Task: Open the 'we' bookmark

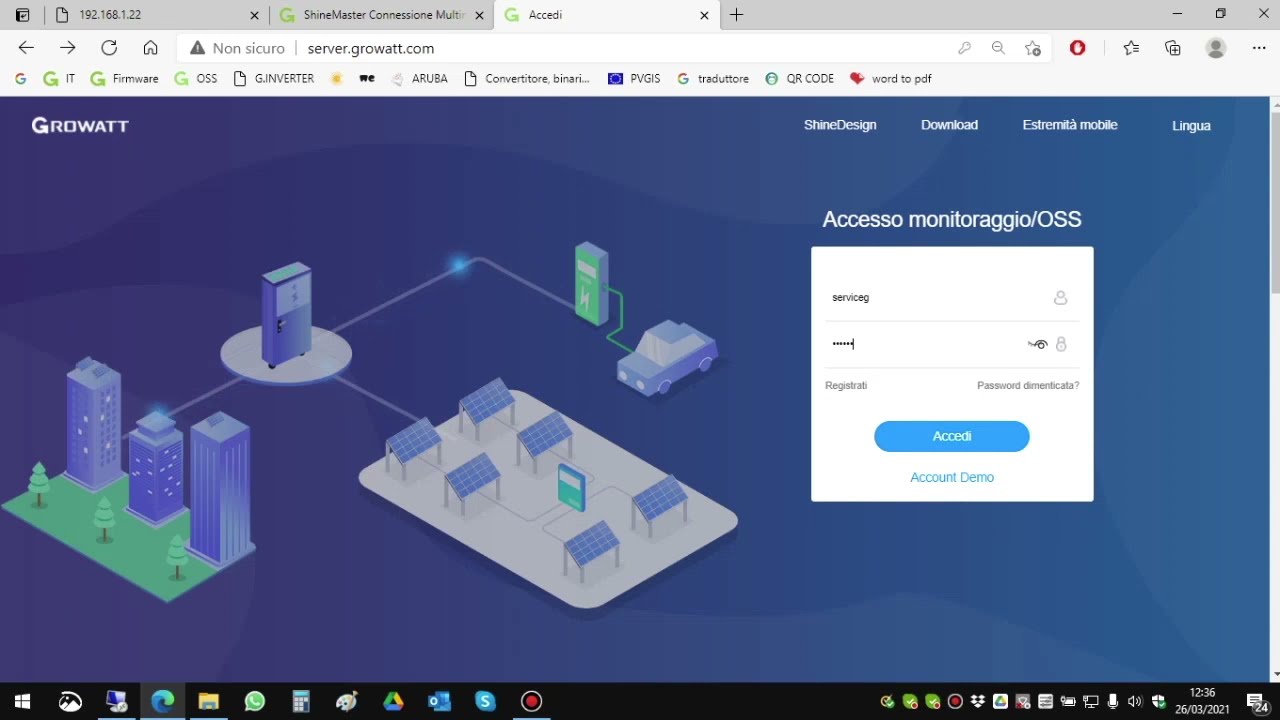Action: pos(367,78)
